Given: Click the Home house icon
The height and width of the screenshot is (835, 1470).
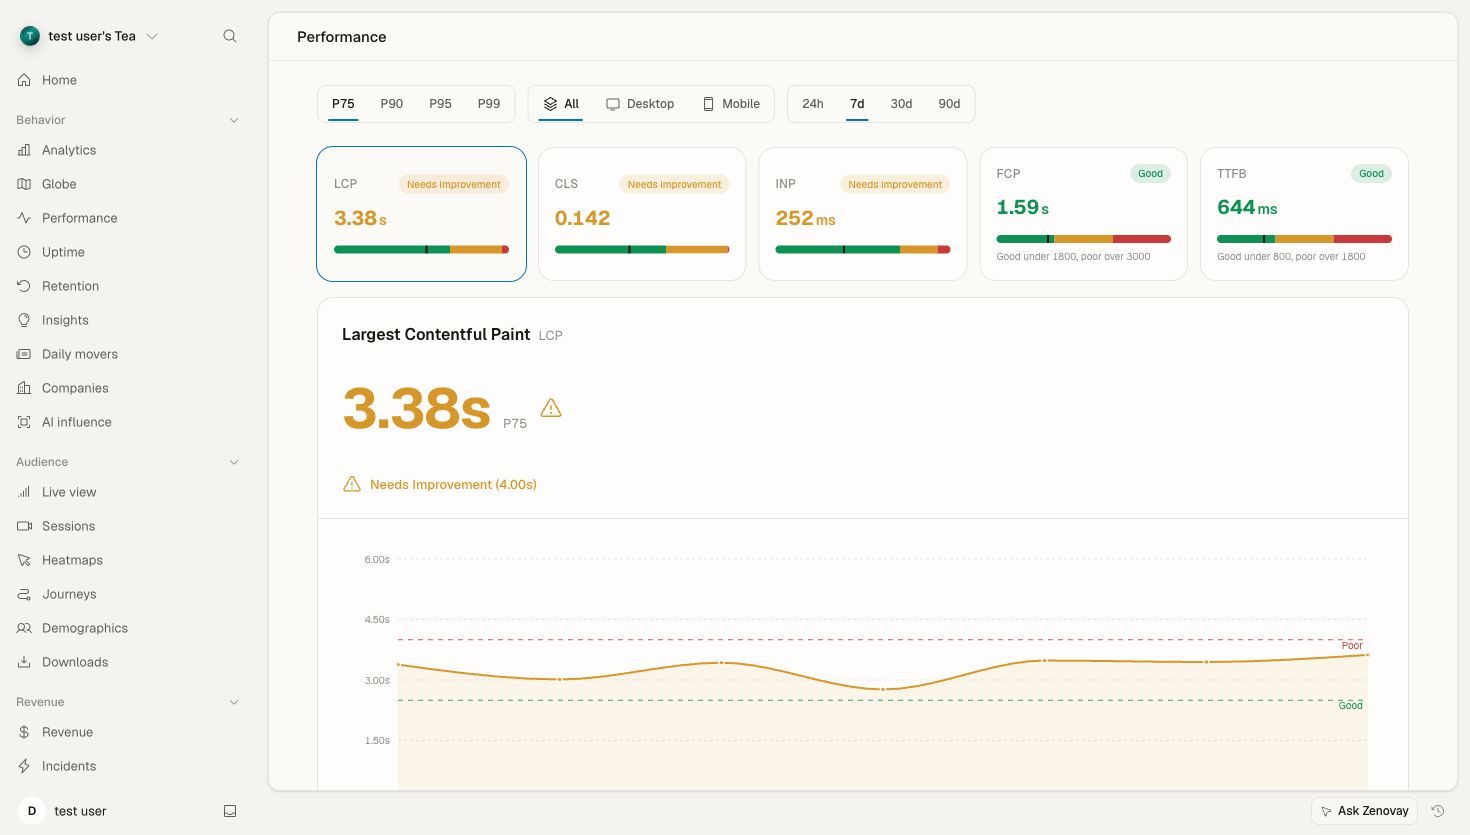Looking at the screenshot, I should click(x=24, y=80).
